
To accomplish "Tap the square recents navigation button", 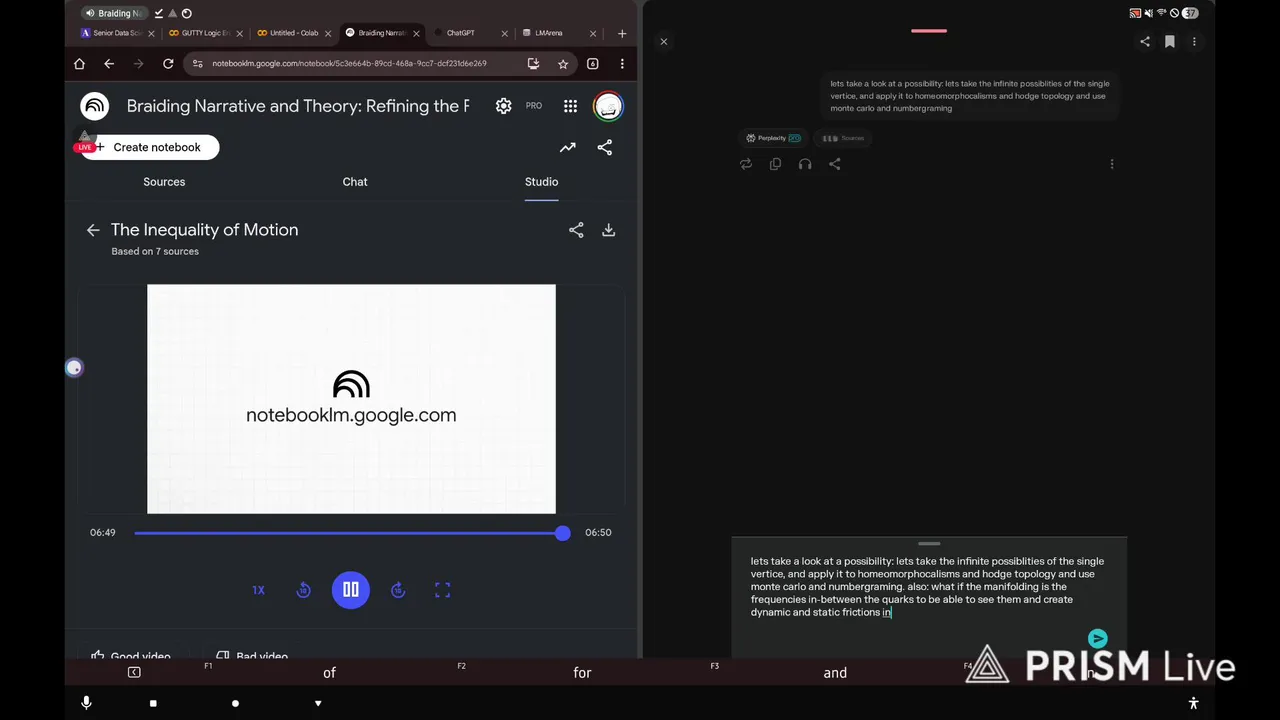I will coord(153,703).
